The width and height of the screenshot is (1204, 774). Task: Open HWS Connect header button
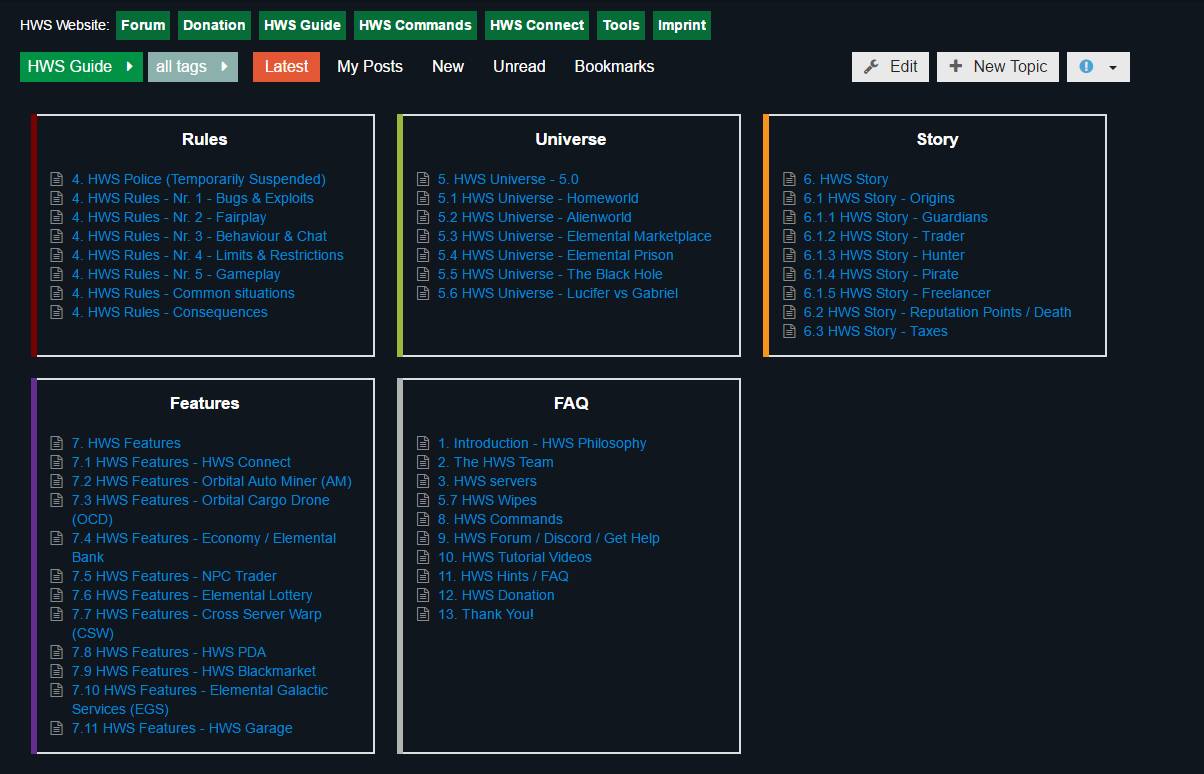coord(537,25)
